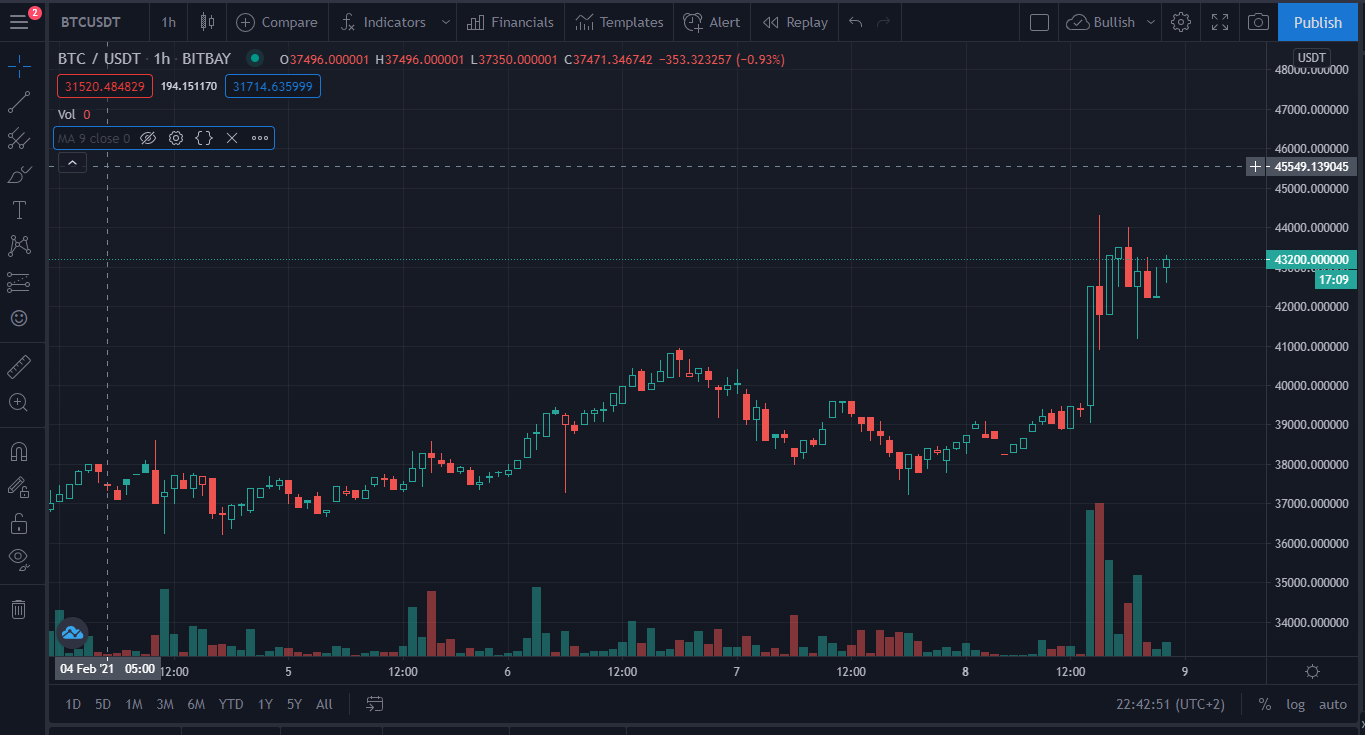
Task: Take a chart snapshot with camera icon
Action: pos(1259,22)
